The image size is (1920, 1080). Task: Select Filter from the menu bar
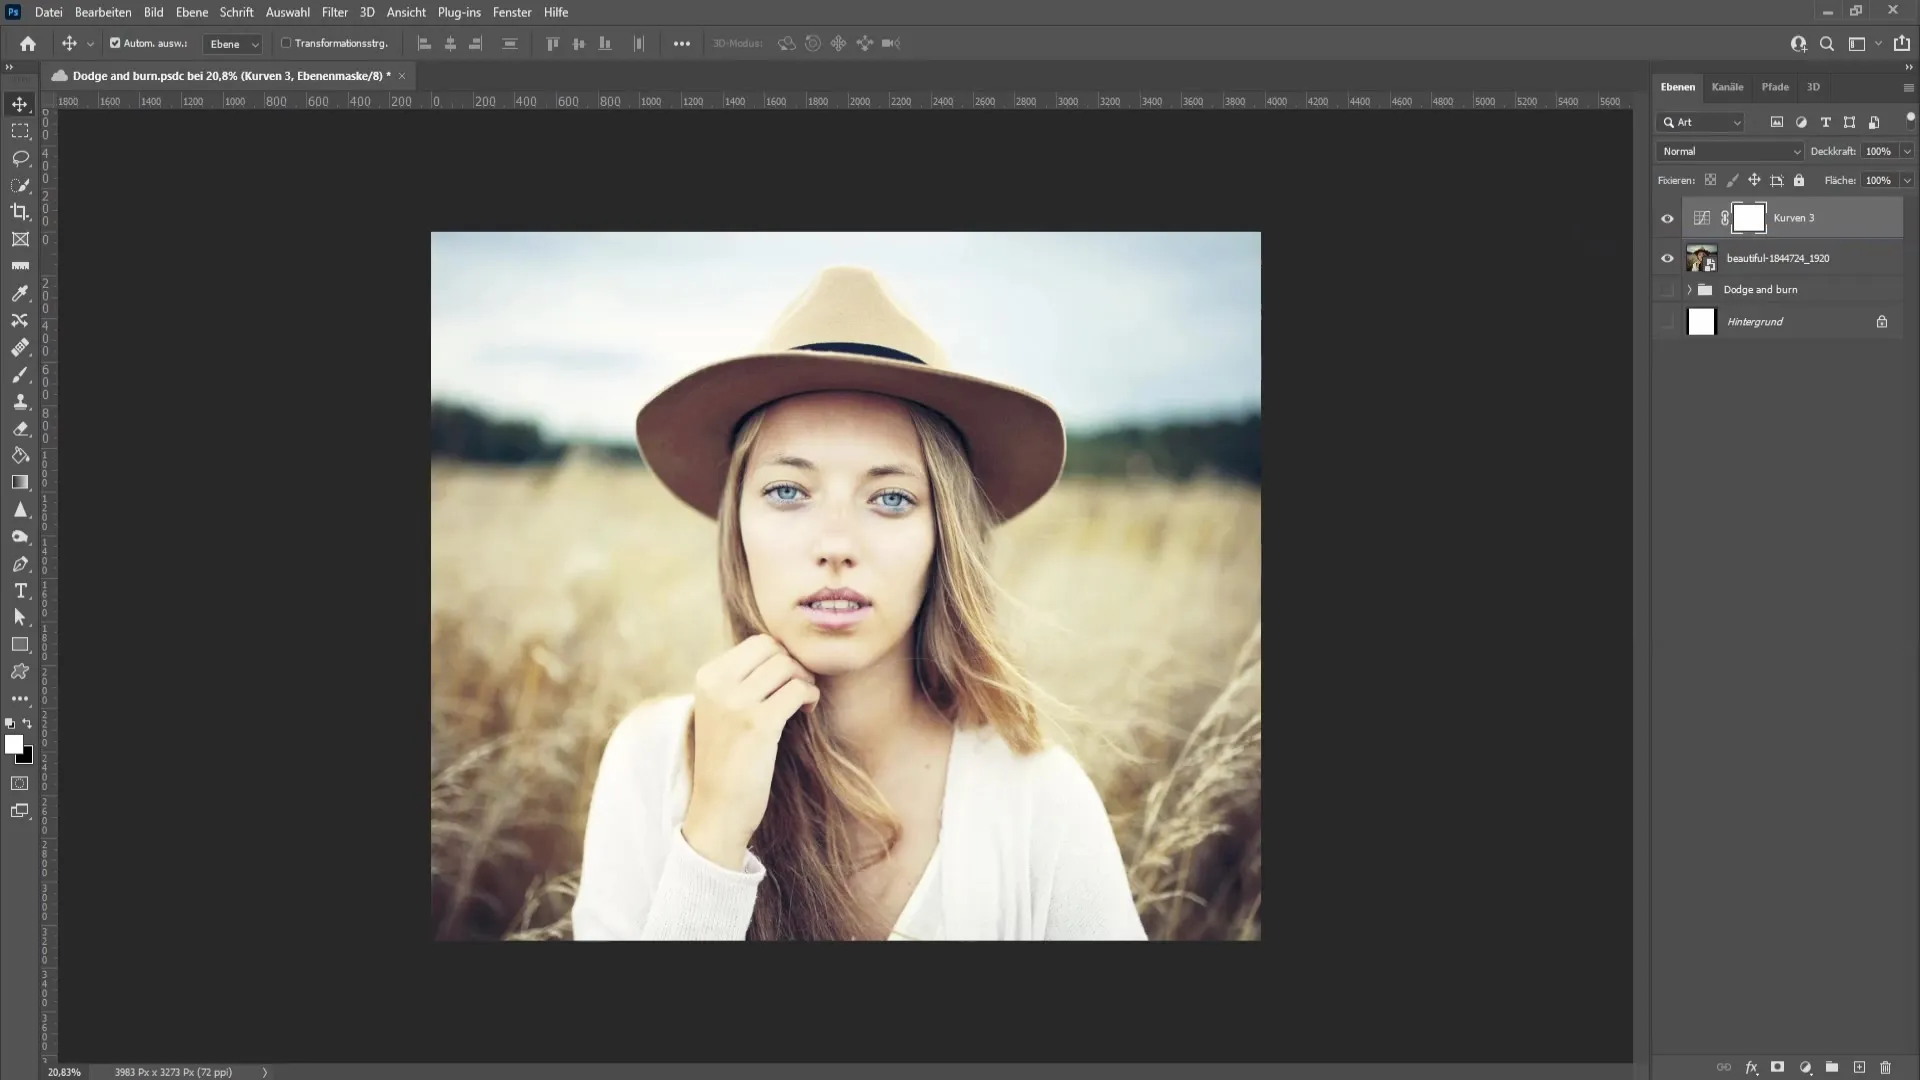[x=335, y=12]
